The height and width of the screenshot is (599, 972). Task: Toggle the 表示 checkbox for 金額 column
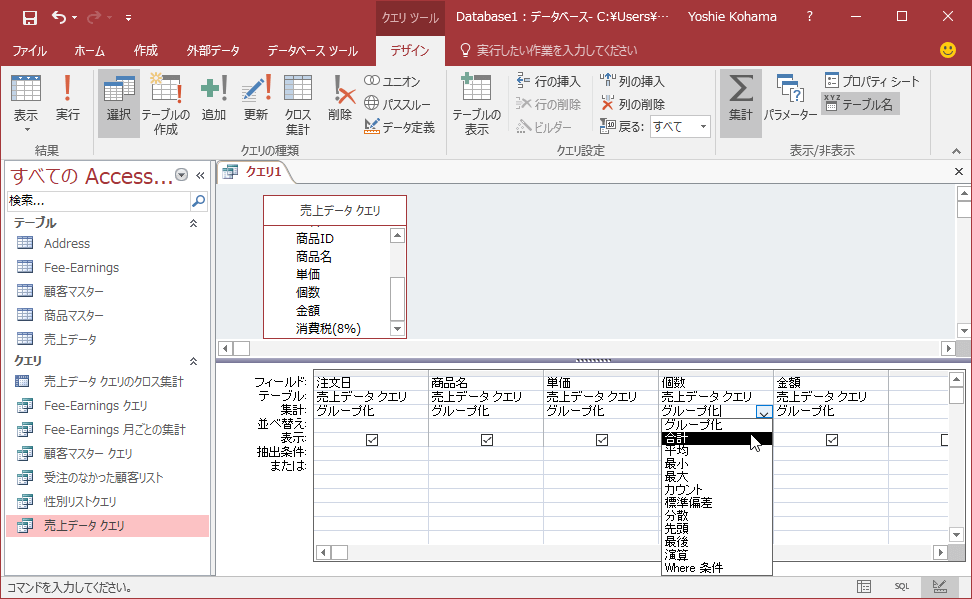pyautogui.click(x=832, y=440)
